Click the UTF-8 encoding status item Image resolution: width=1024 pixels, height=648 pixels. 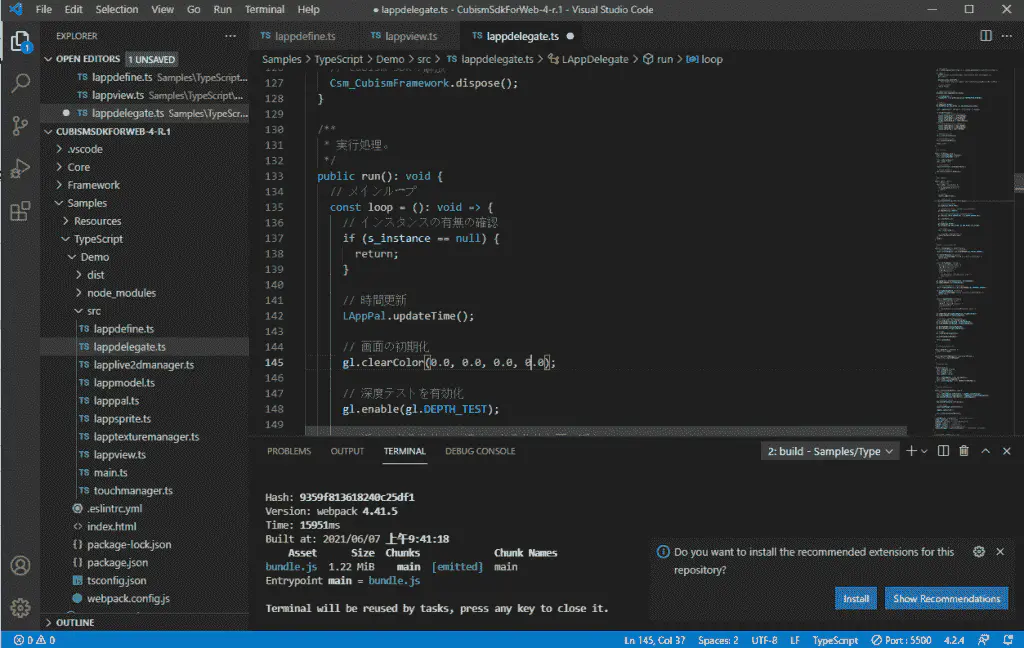point(764,640)
